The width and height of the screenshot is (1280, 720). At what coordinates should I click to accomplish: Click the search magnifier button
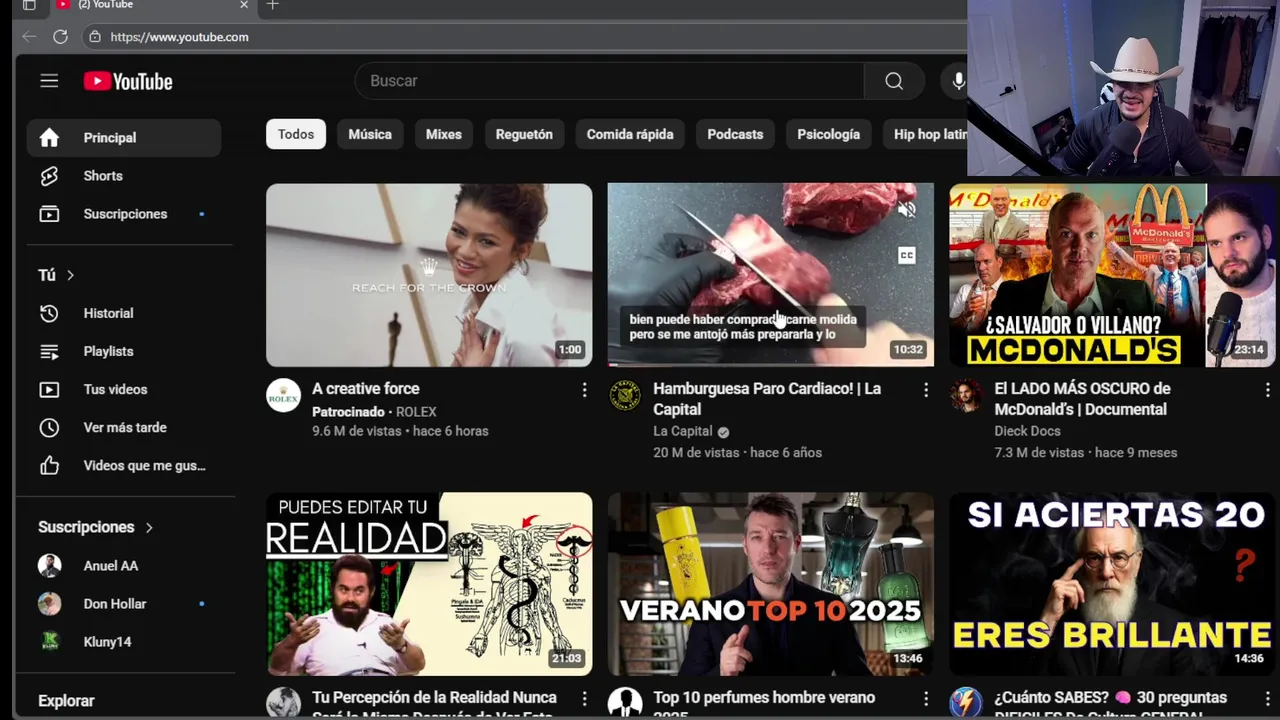point(894,81)
